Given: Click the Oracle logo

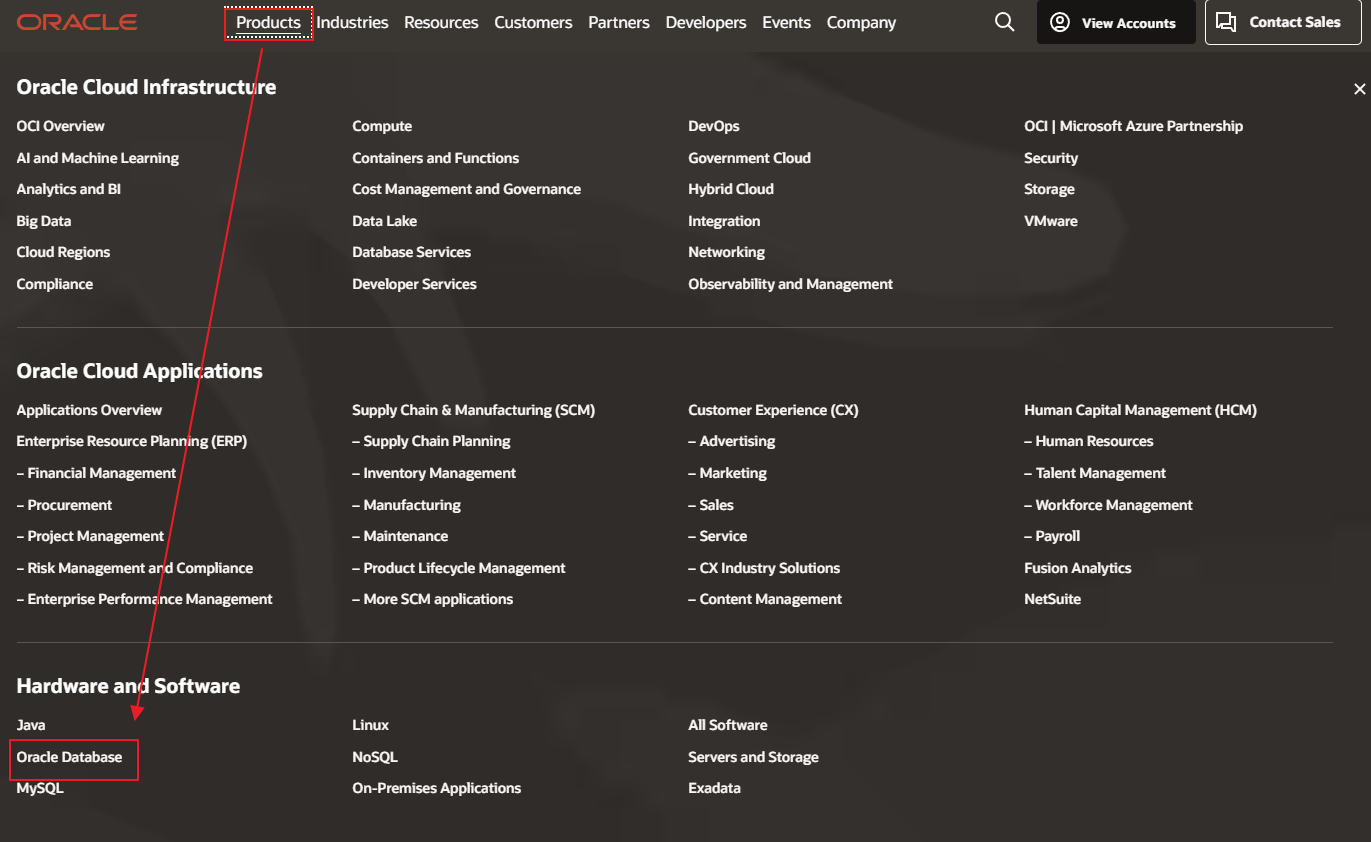Looking at the screenshot, I should click(77, 22).
